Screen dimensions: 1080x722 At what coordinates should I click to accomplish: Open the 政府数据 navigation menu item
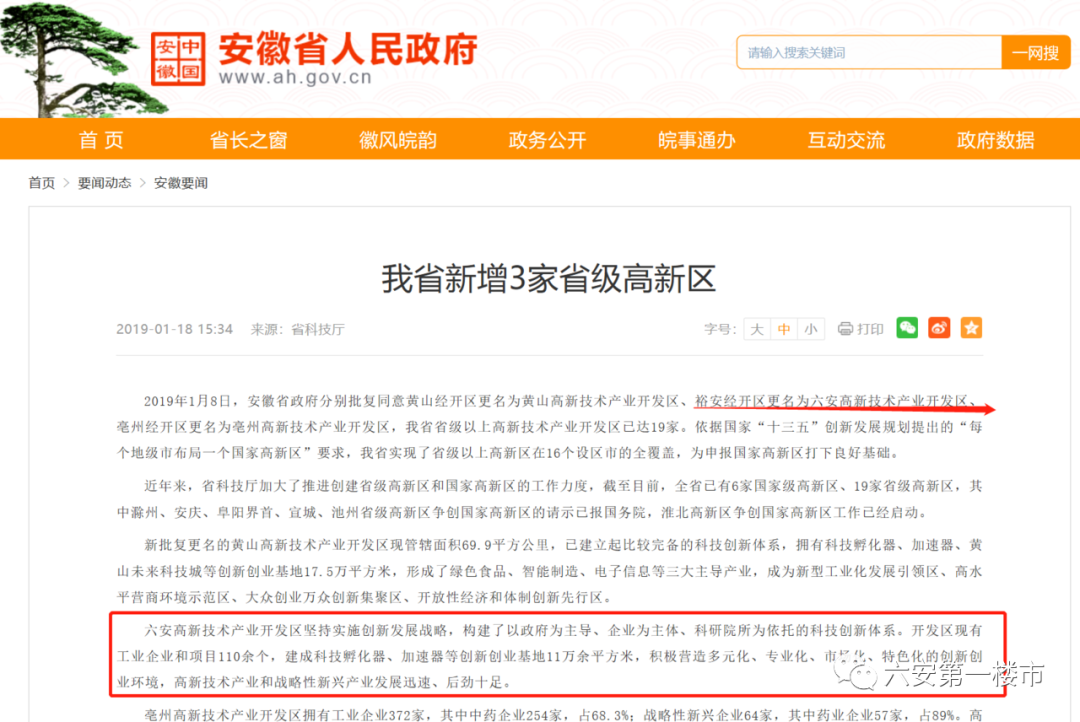996,140
